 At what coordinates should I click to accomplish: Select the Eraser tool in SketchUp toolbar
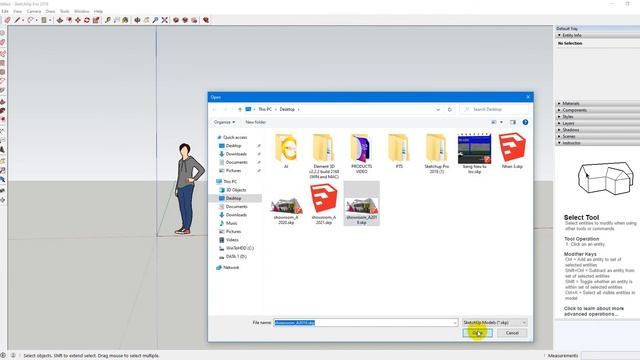(x=7, y=20)
